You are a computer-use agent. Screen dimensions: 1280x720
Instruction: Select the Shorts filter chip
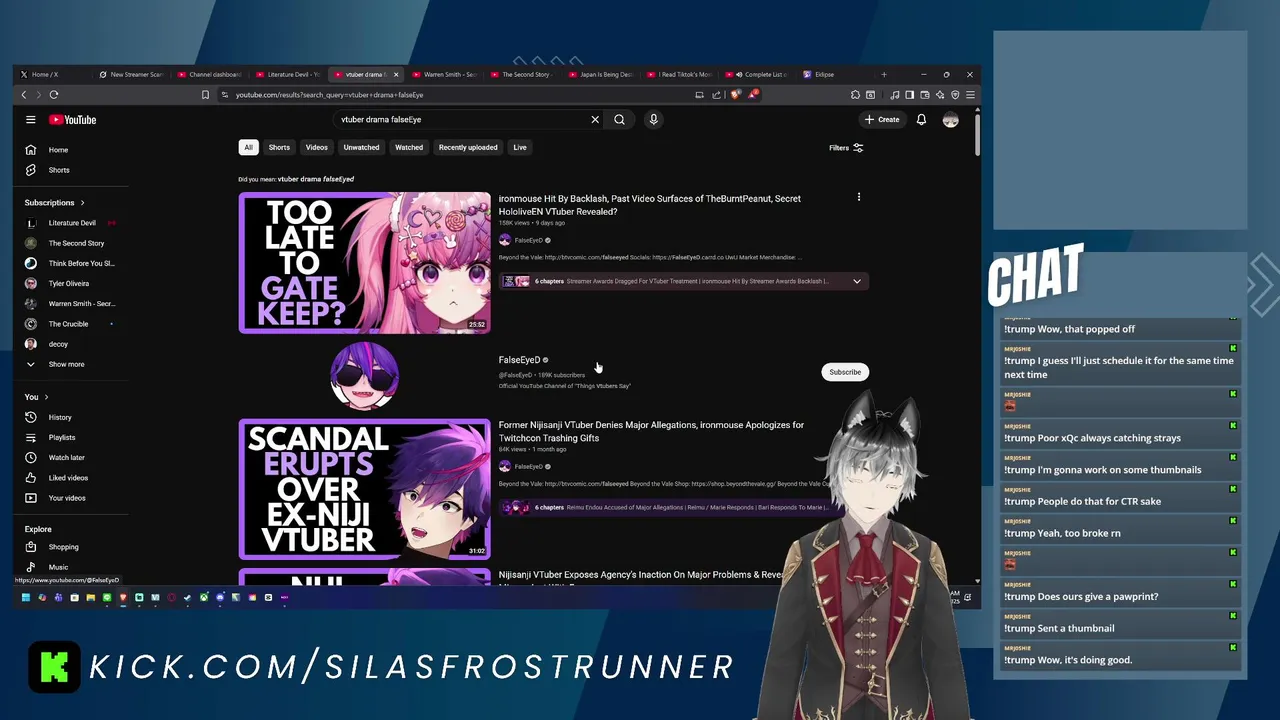pyautogui.click(x=279, y=147)
